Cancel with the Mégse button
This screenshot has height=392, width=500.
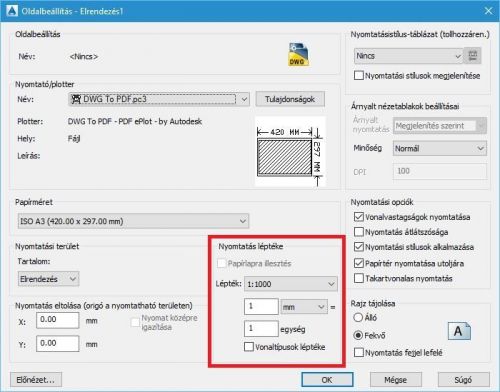click(396, 380)
